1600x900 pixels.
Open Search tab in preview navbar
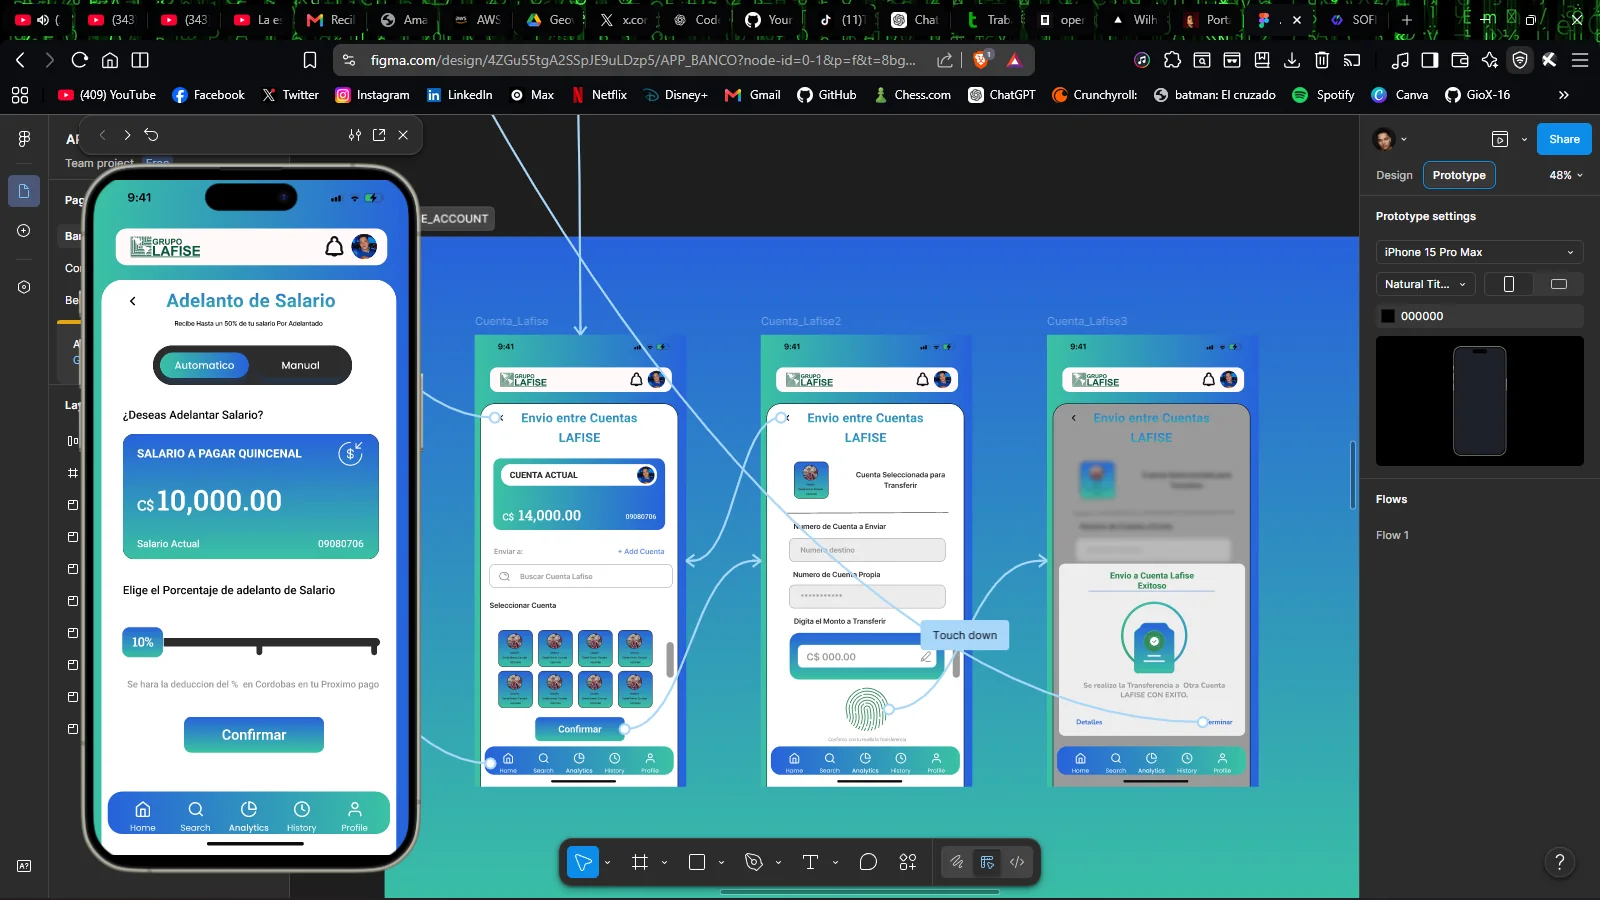(x=196, y=816)
